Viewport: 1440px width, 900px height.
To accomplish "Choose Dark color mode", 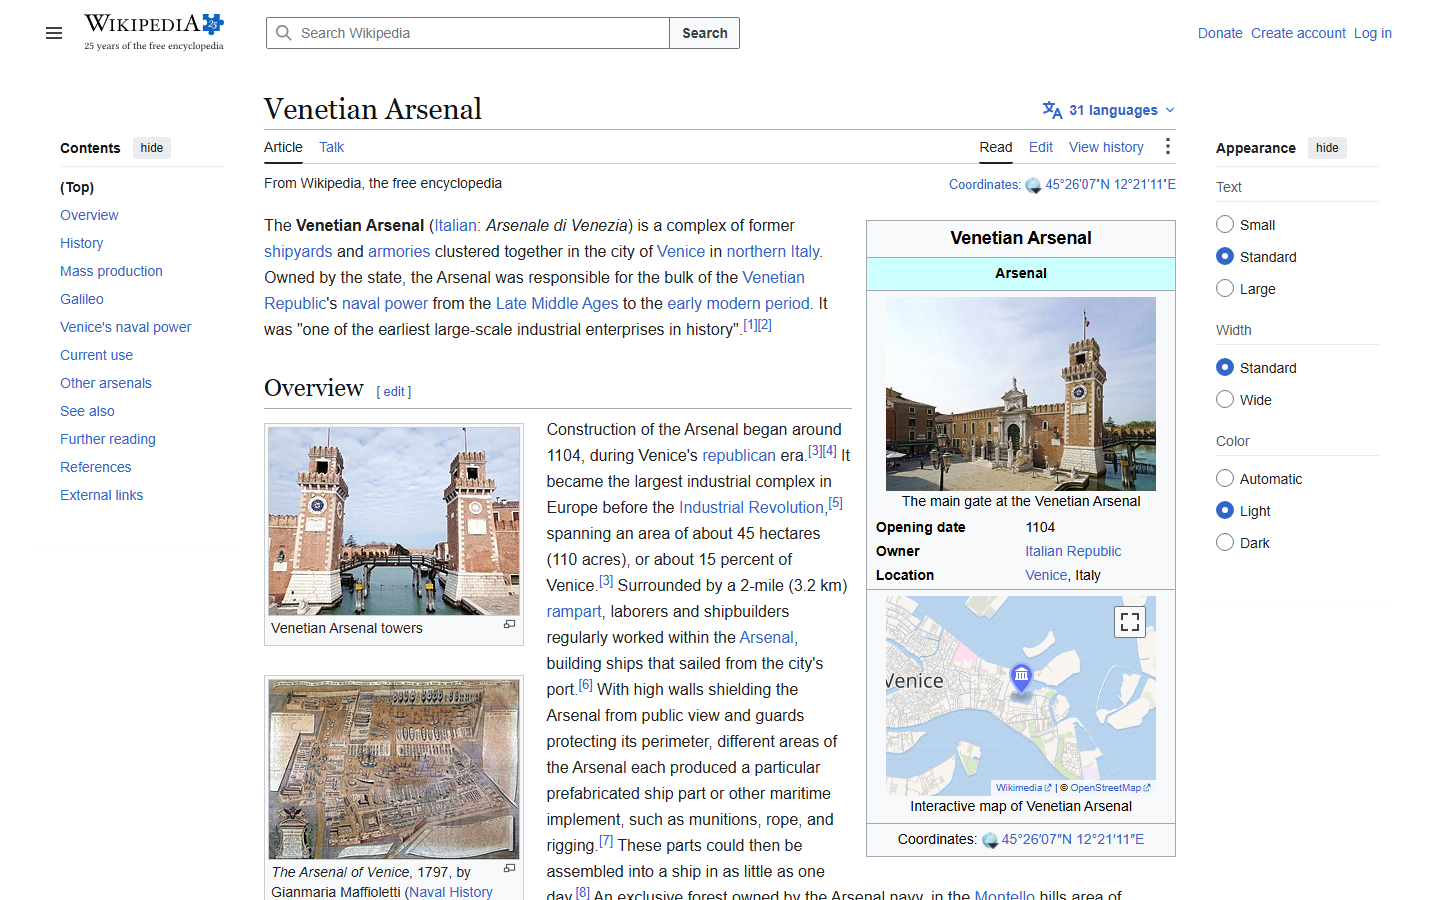I will [x=1225, y=542].
